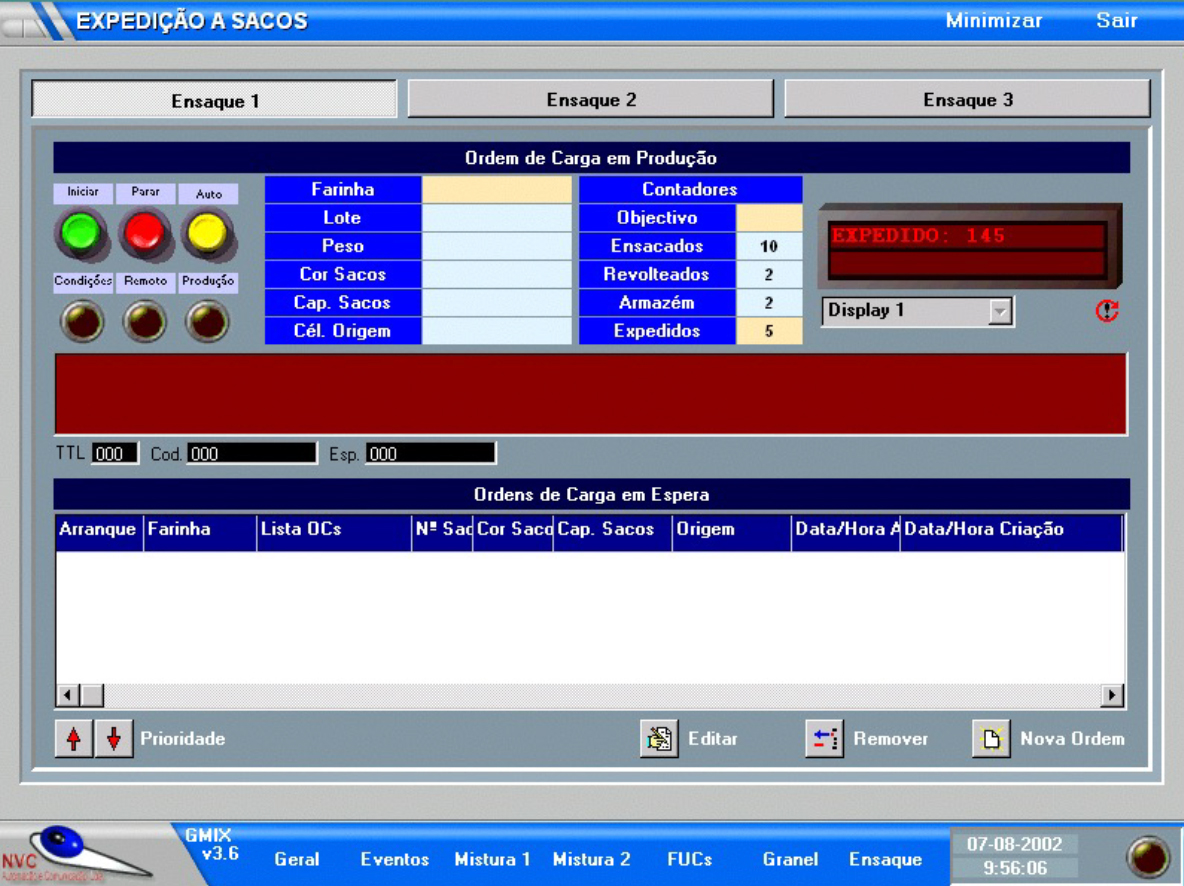Click the Editar order icon
The width and height of the screenshot is (1184, 886).
pos(659,740)
